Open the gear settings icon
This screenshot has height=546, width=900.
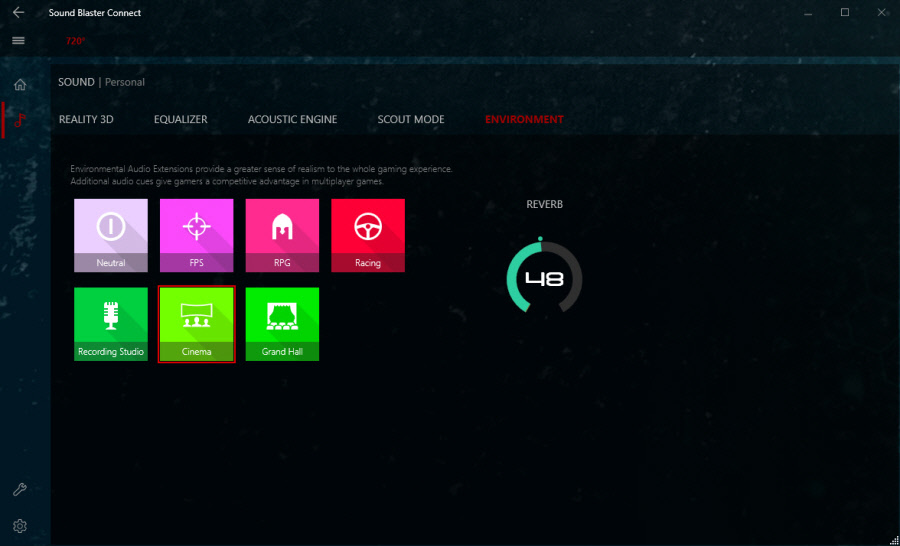pos(20,526)
